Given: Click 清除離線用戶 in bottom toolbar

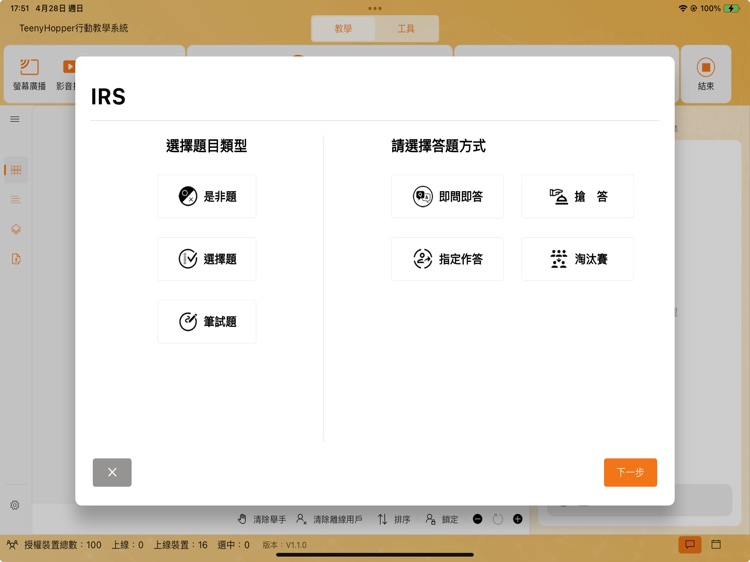Looking at the screenshot, I should [x=329, y=519].
